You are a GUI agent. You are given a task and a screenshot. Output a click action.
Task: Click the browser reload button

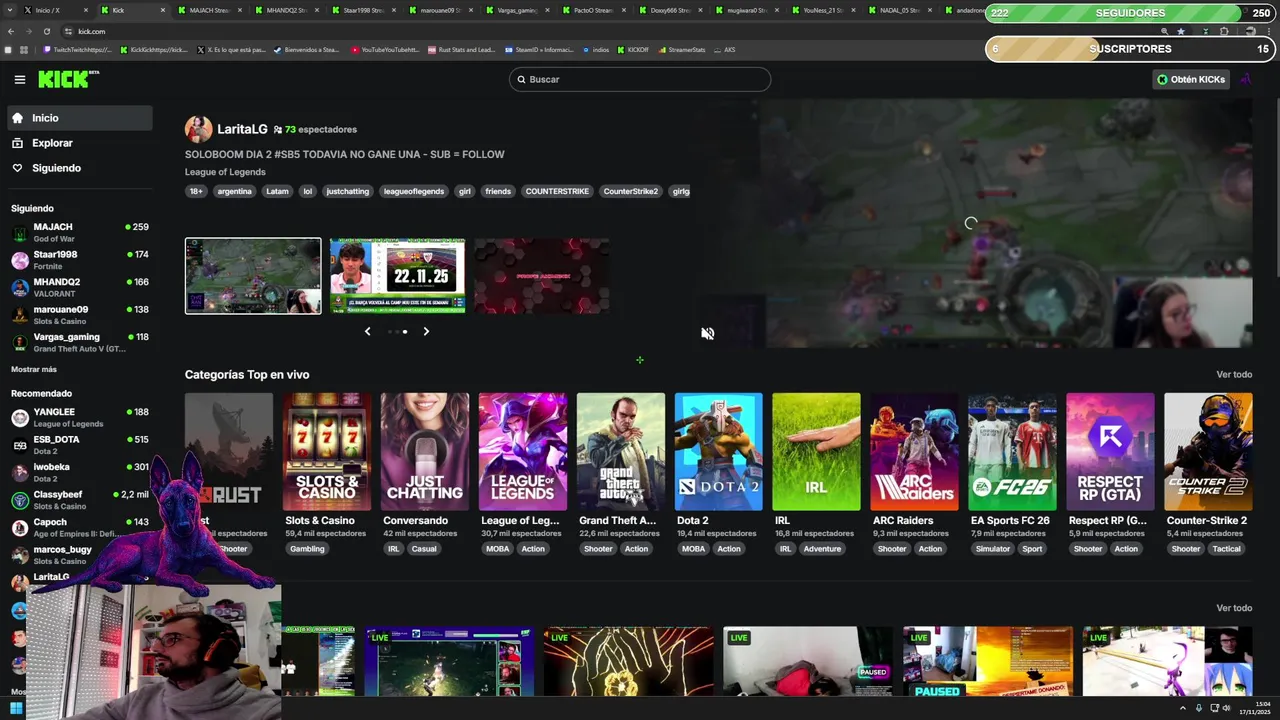(46, 31)
